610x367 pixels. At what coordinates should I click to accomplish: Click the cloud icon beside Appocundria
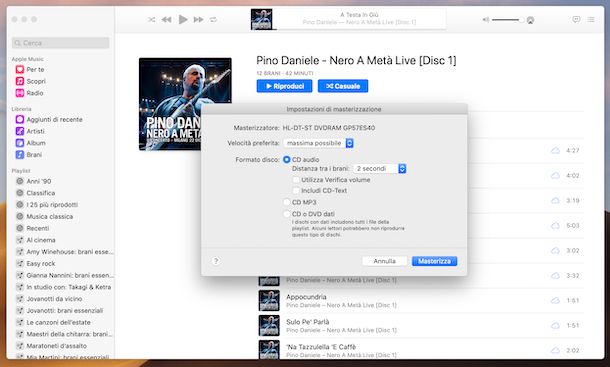555,300
